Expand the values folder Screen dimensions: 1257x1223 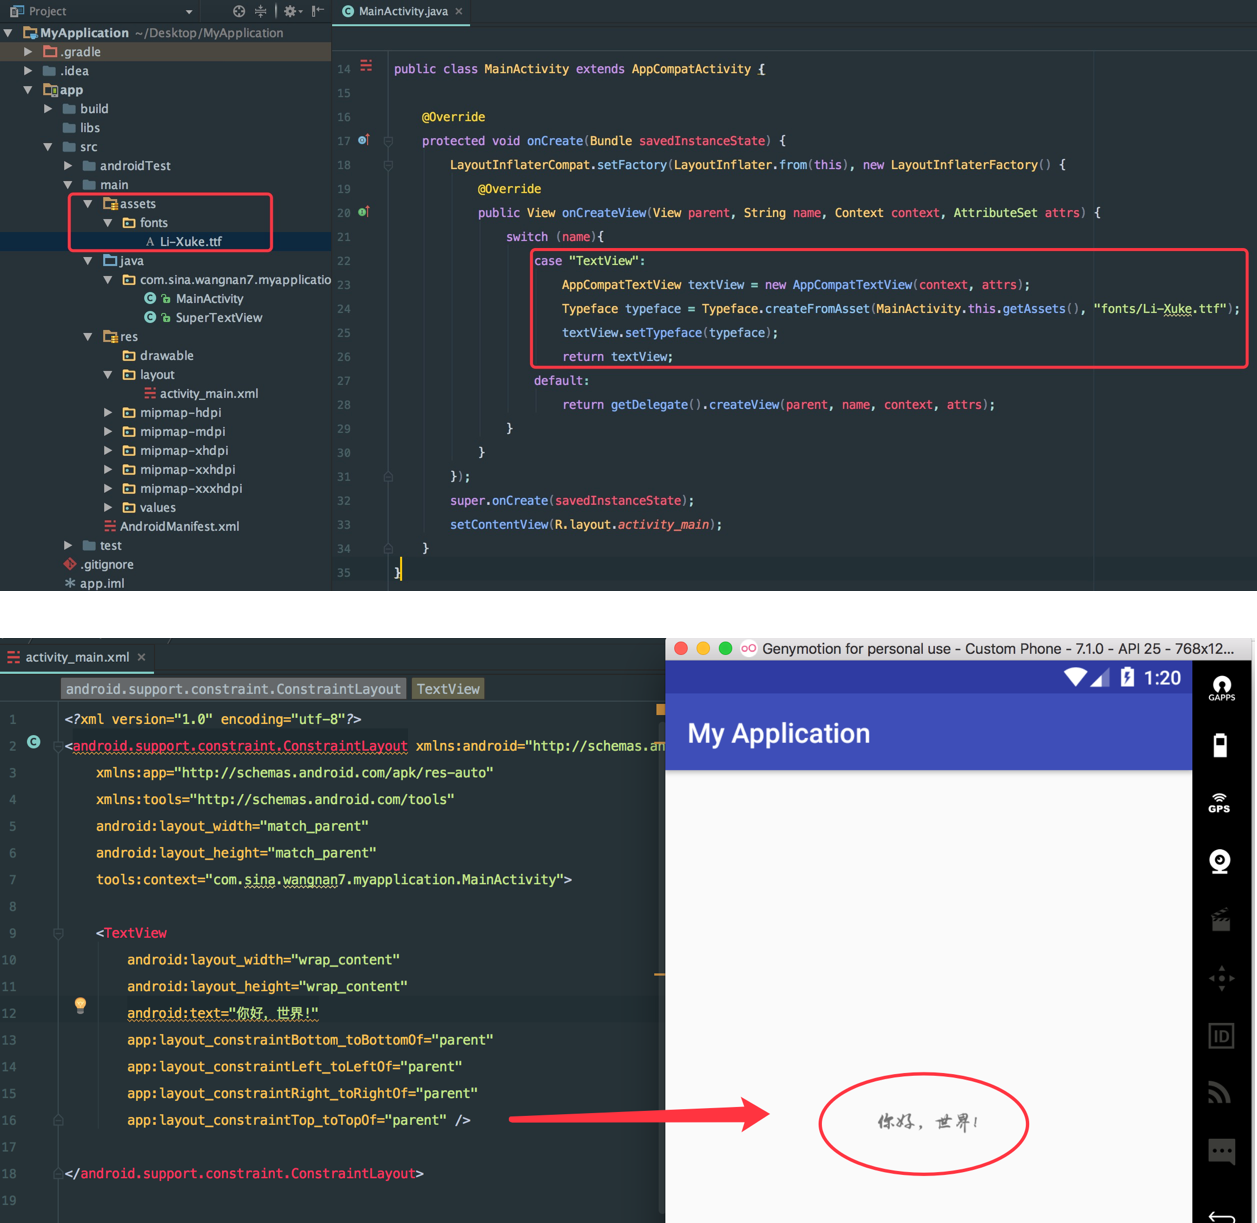[x=108, y=508]
